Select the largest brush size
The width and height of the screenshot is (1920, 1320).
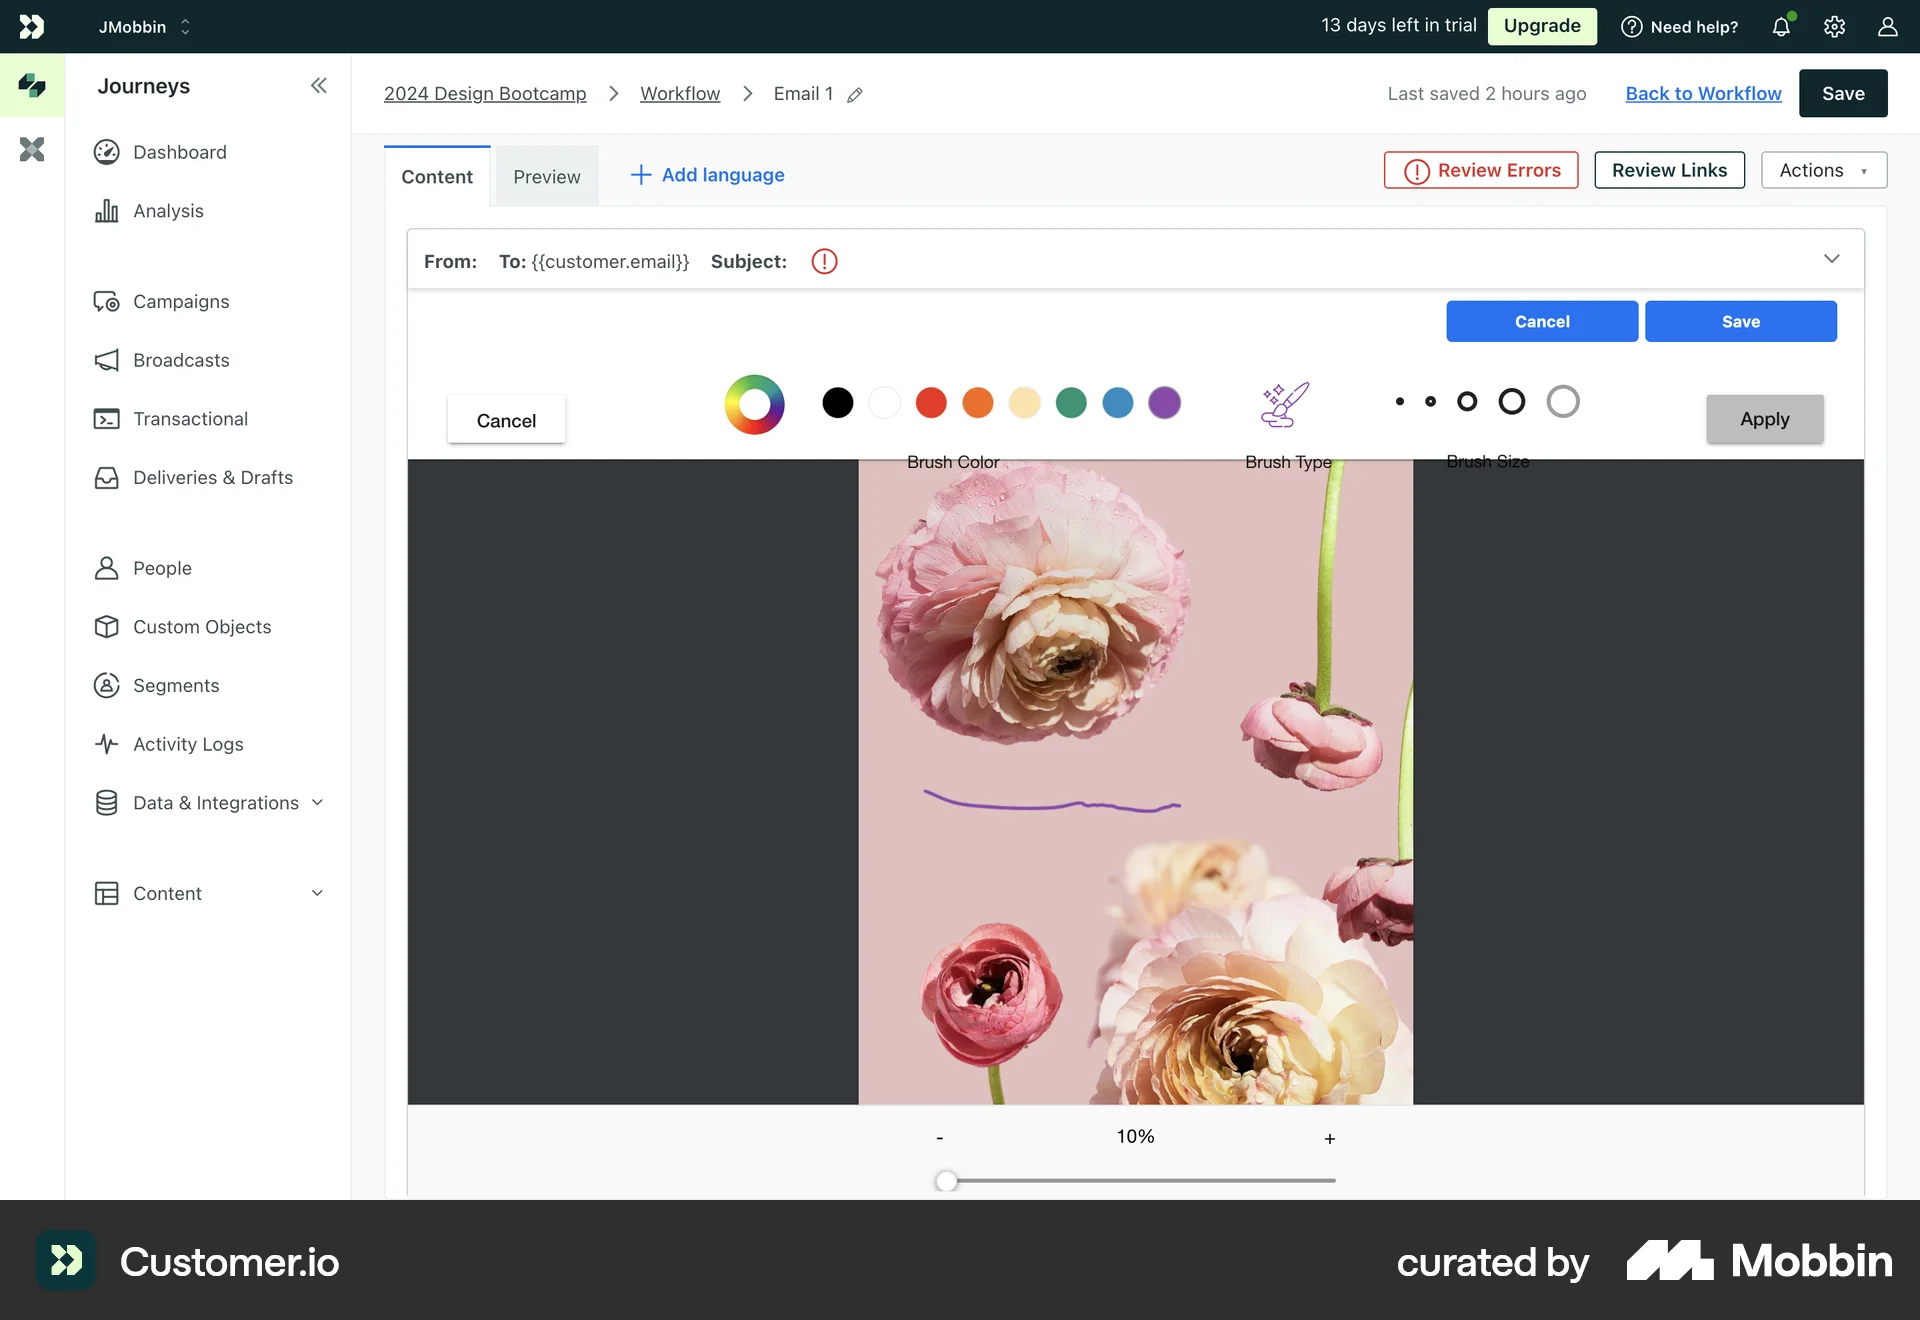1563,401
